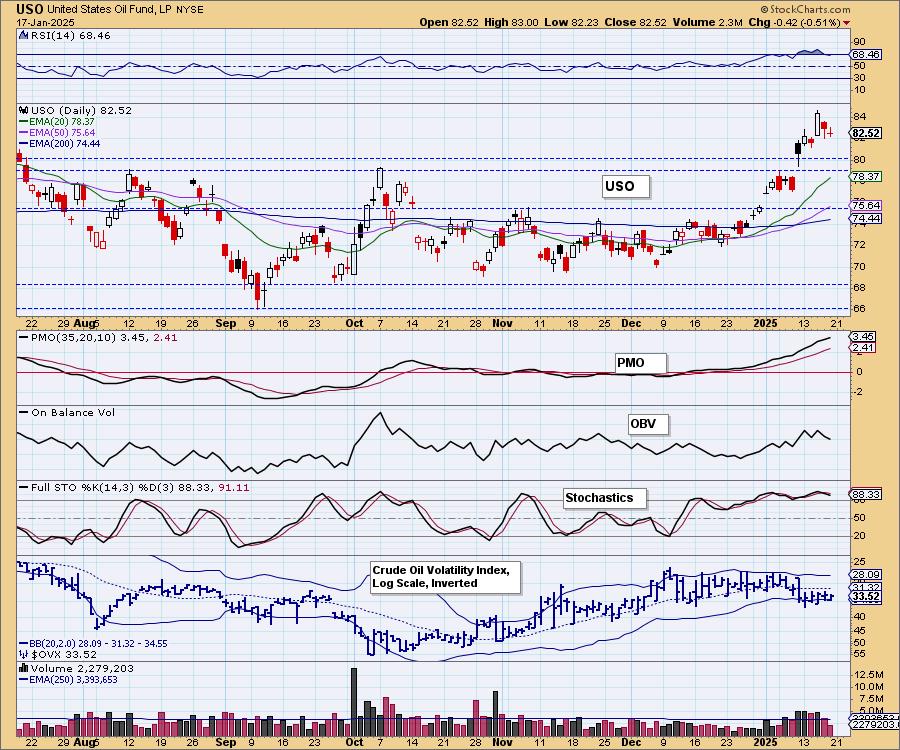Open the StockCharts.com copyright label
Viewport: 900px width, 750px height.
point(805,9)
